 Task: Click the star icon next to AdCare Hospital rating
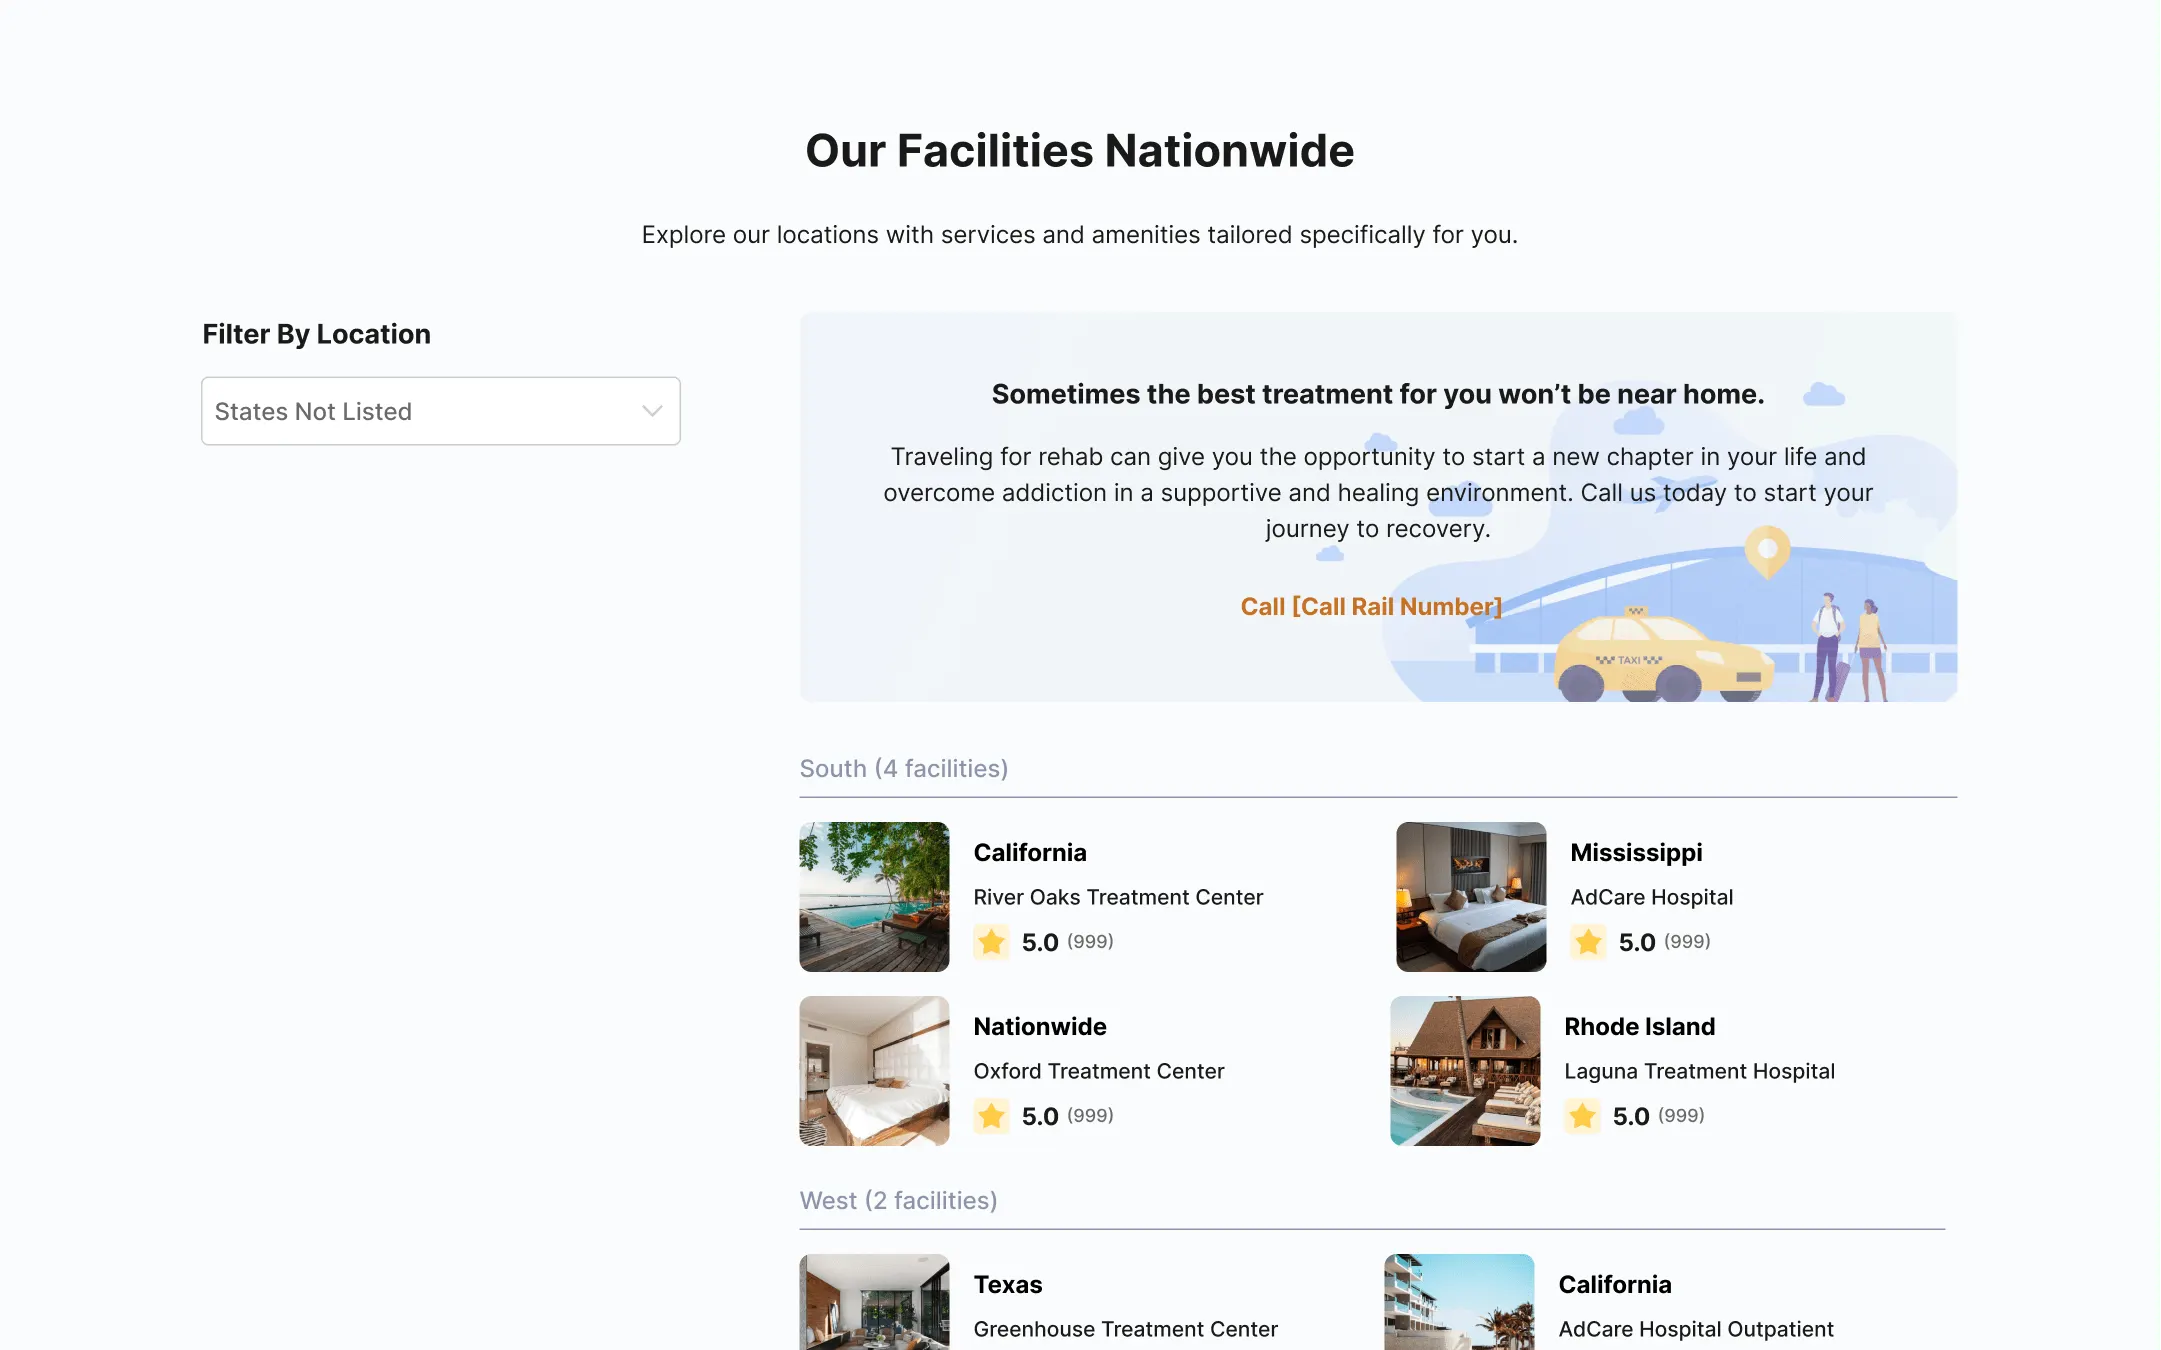[x=1588, y=941]
